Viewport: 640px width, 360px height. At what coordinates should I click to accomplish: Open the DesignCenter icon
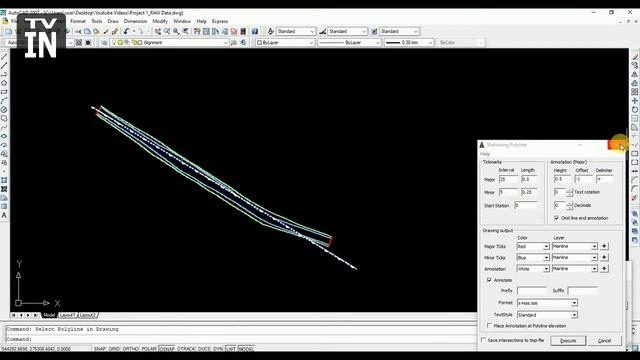206,31
